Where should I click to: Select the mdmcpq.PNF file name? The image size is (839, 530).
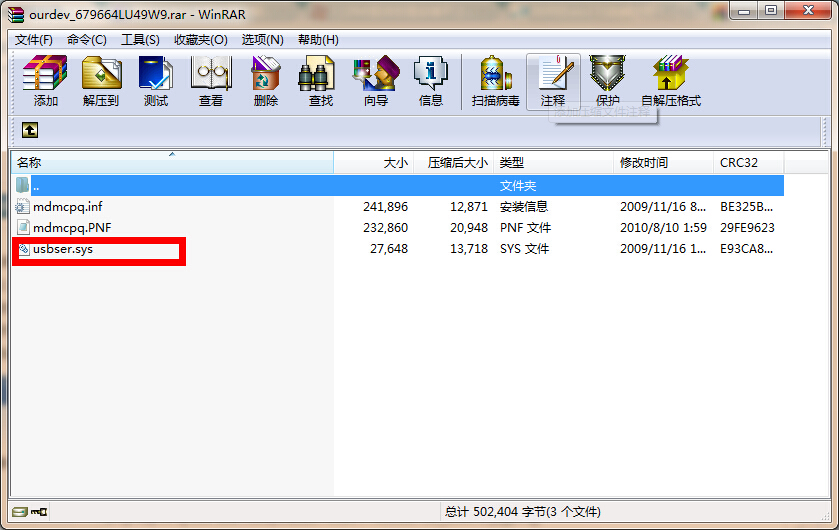point(72,228)
